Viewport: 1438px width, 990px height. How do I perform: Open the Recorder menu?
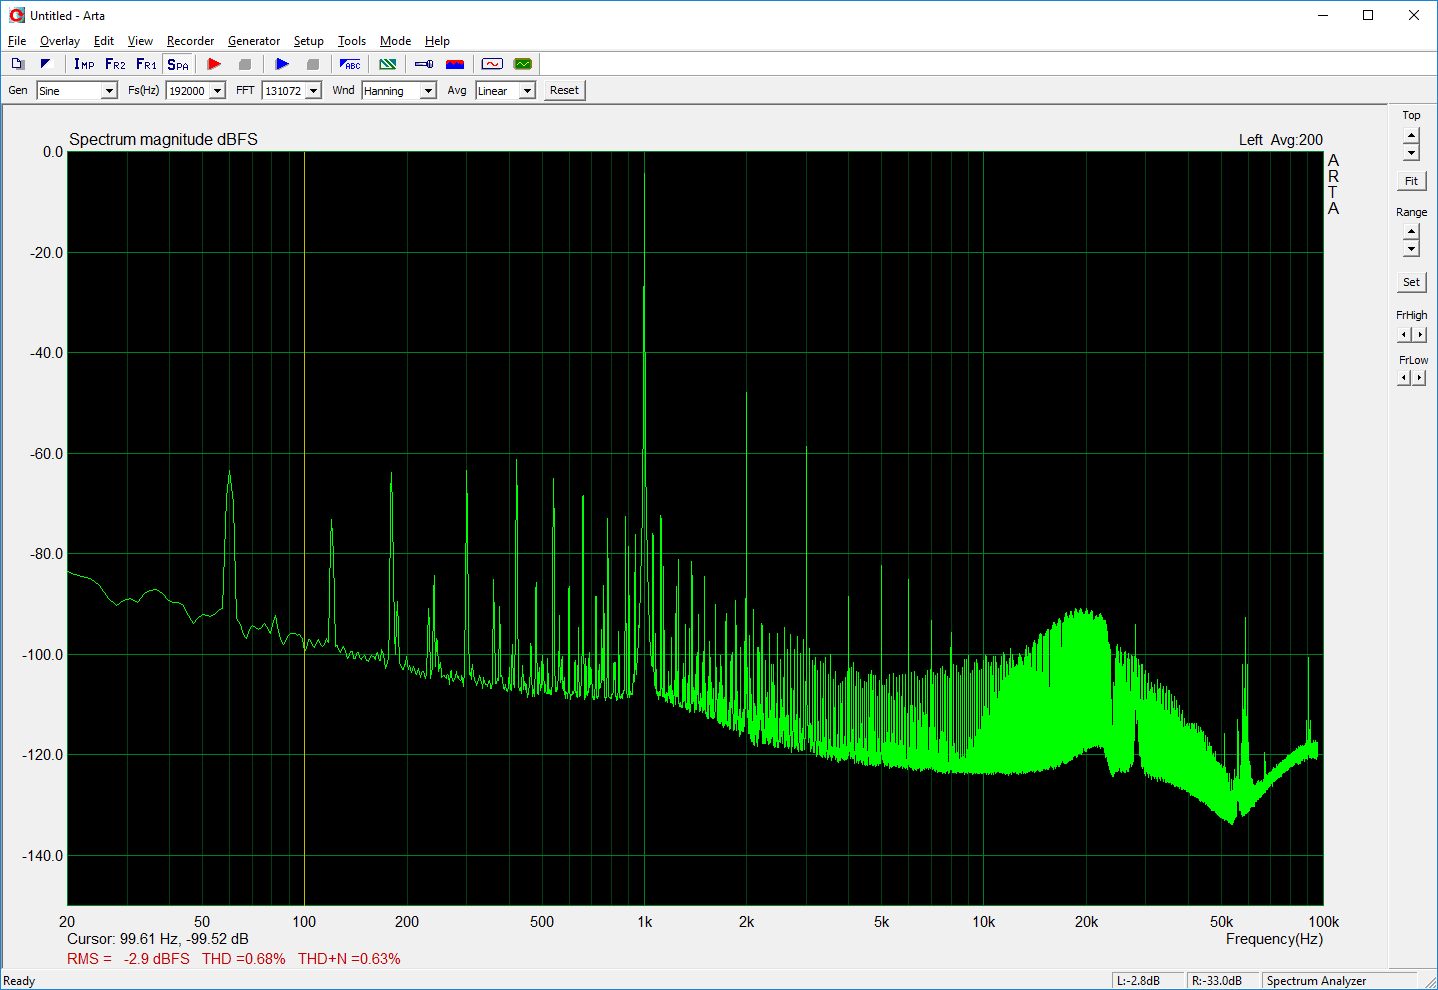(190, 41)
